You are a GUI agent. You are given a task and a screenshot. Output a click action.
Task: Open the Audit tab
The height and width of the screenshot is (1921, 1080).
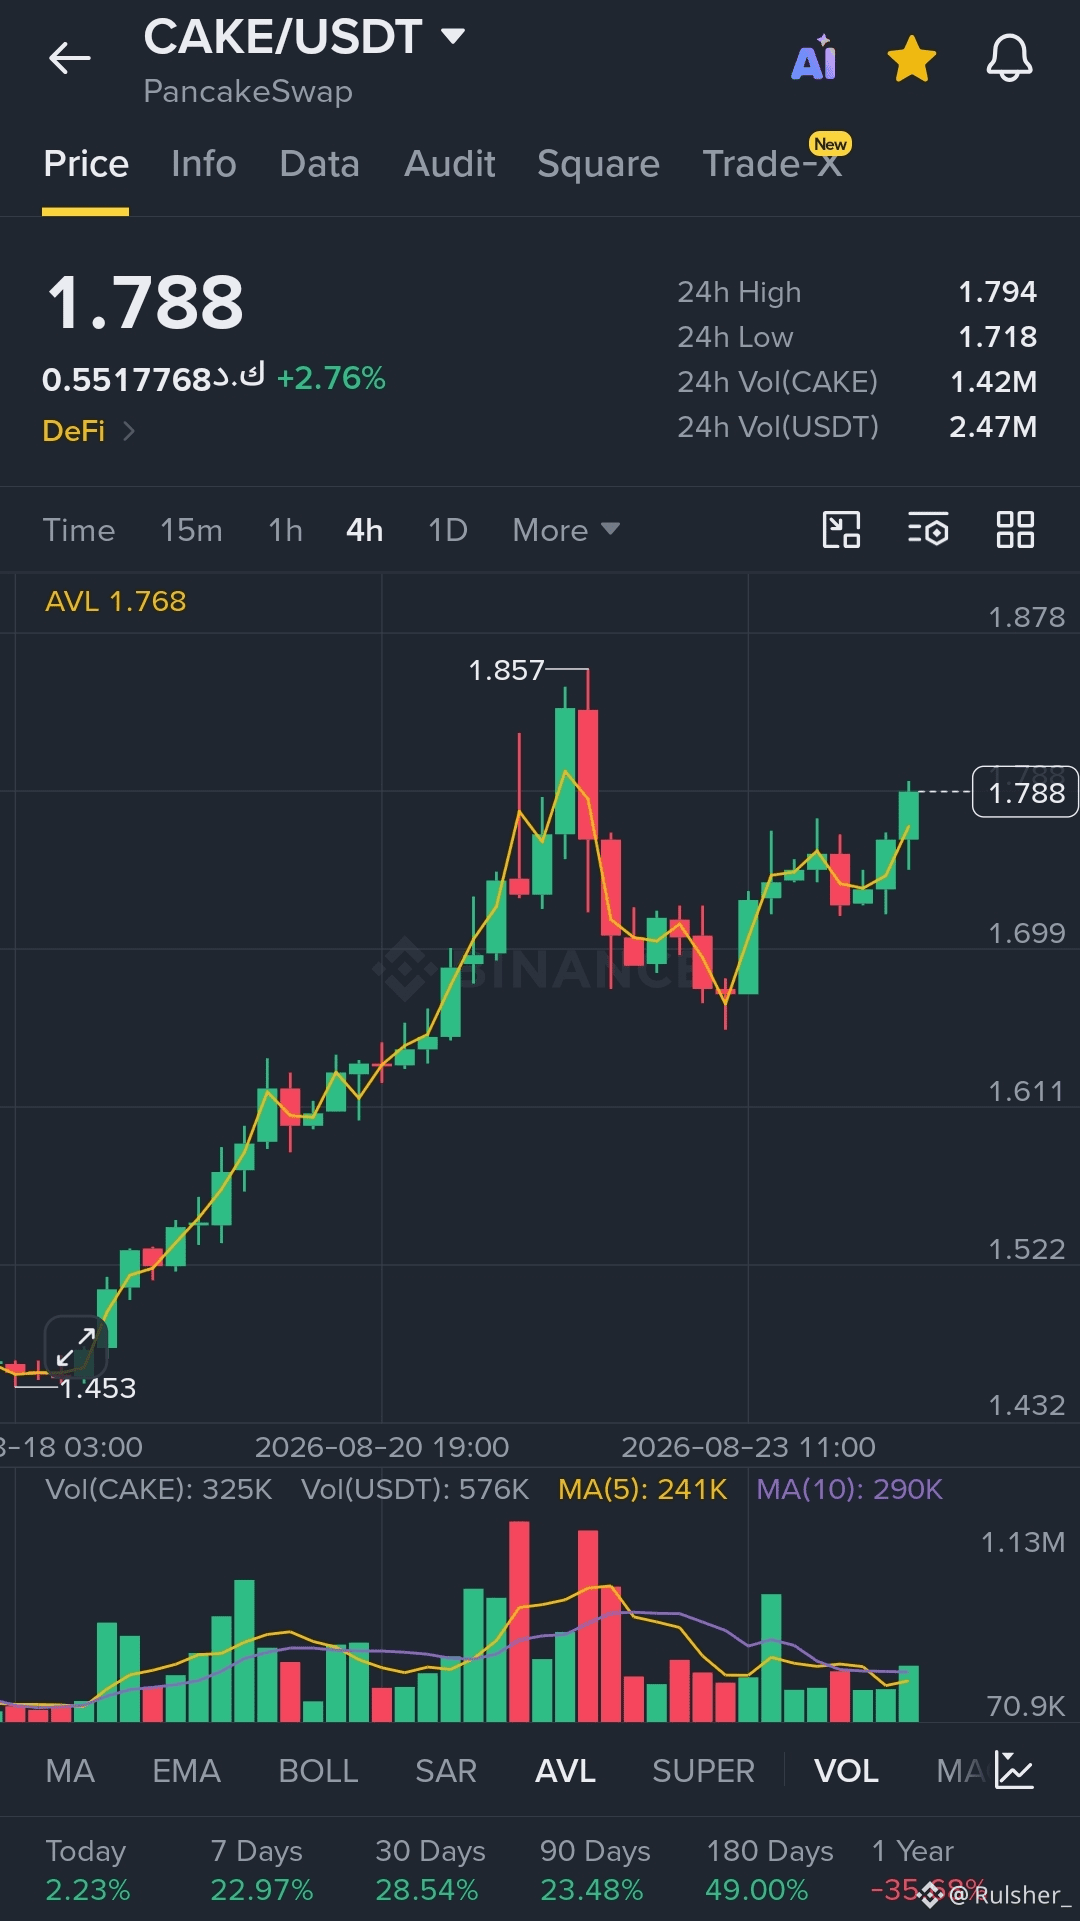tap(450, 164)
